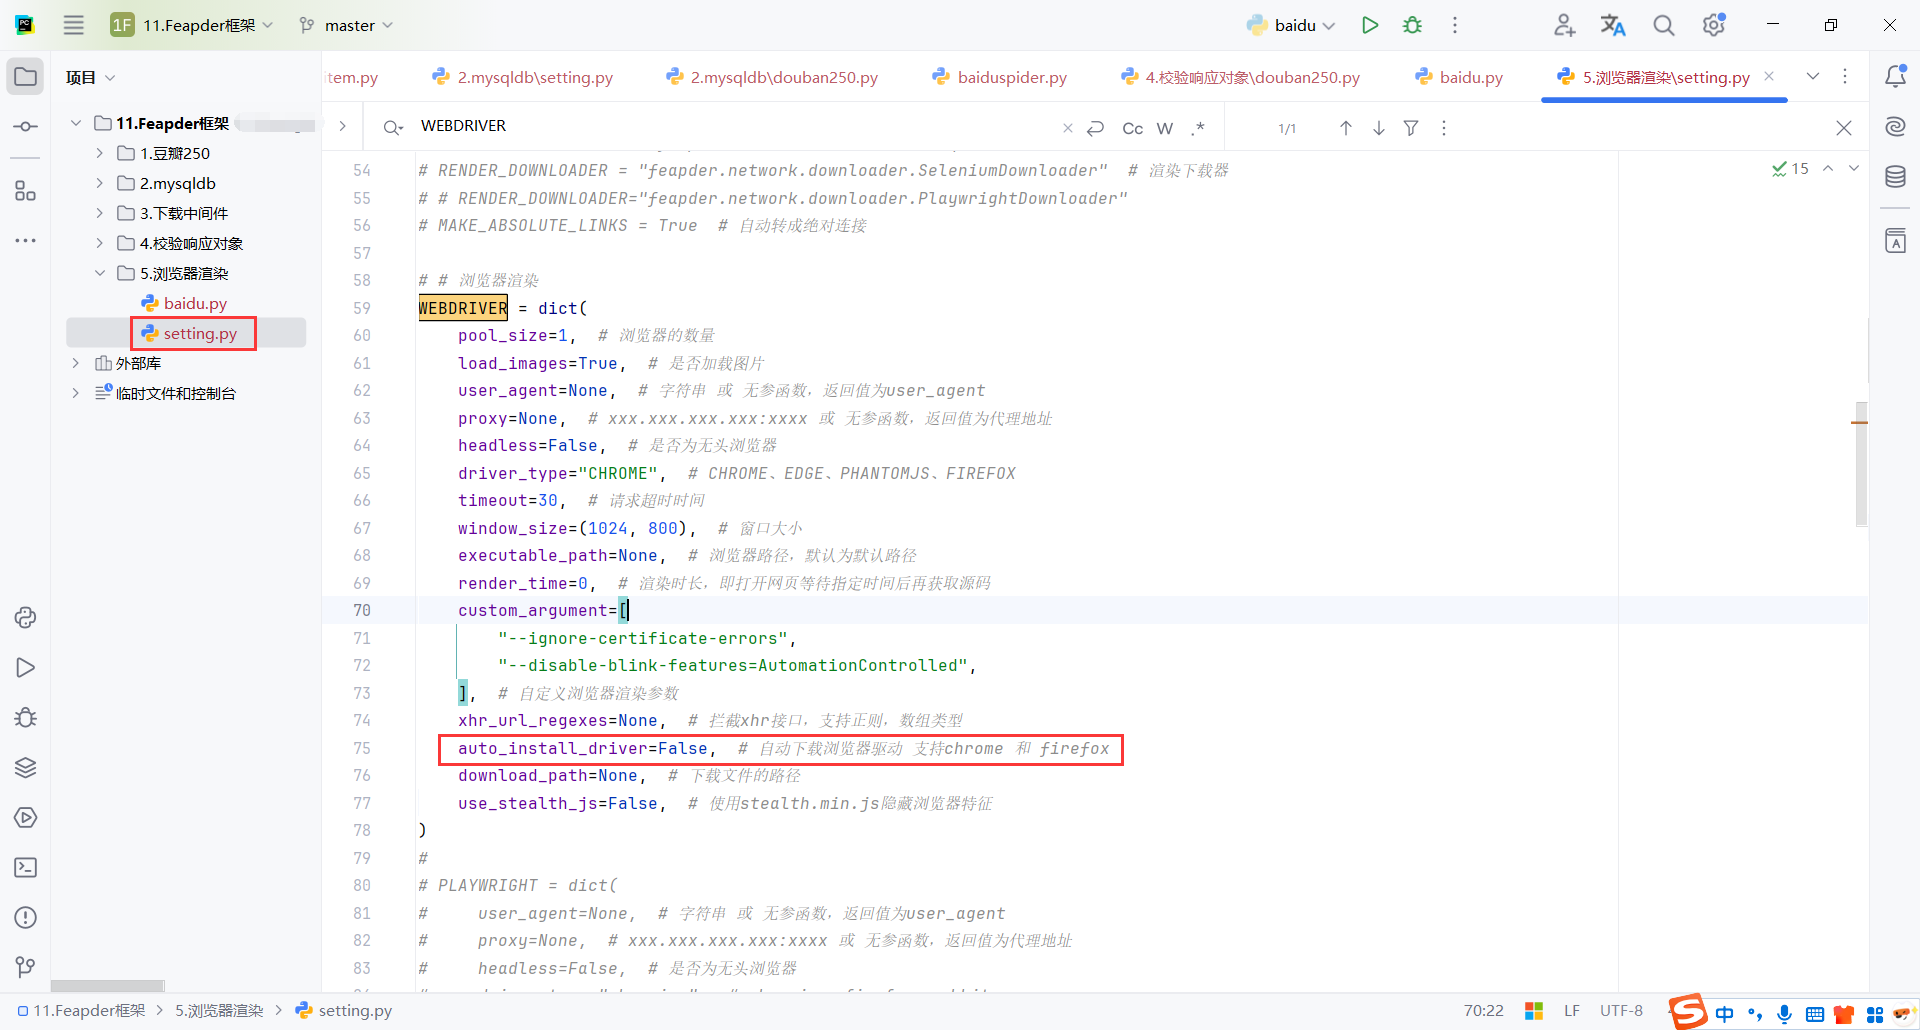Open the Commit tool window

click(x=25, y=125)
